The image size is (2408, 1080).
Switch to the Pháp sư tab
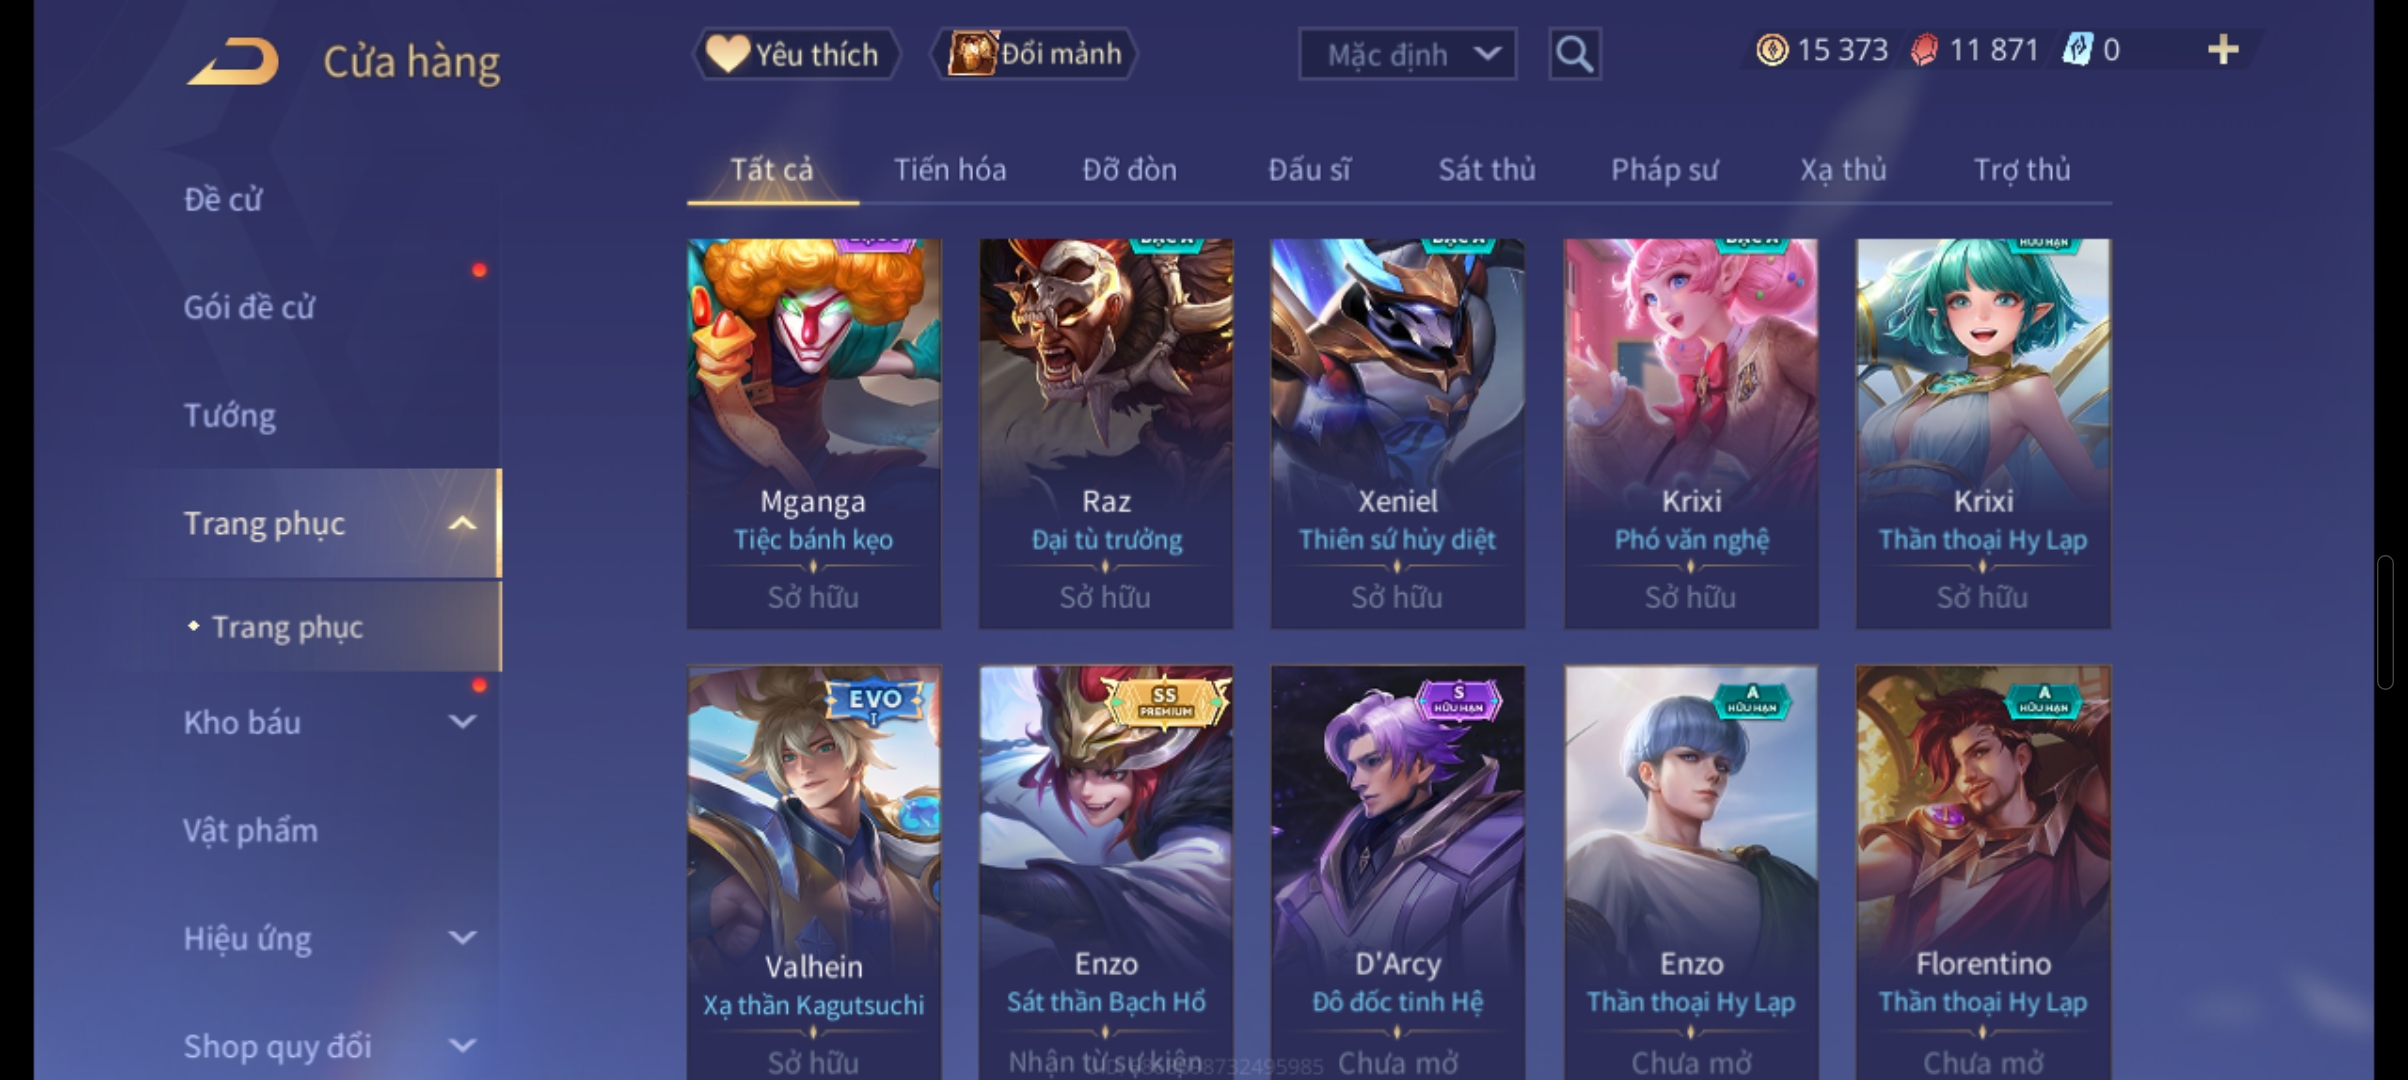1664,169
